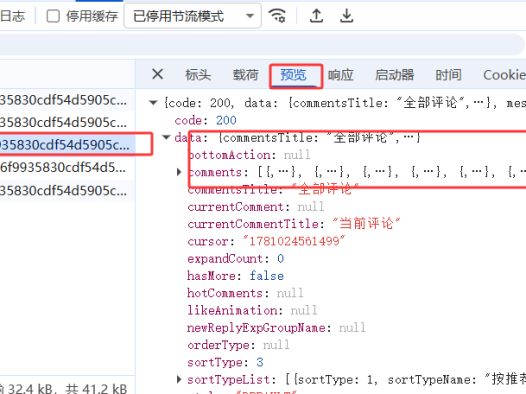Click the cursor value 1781024561499

[294, 241]
